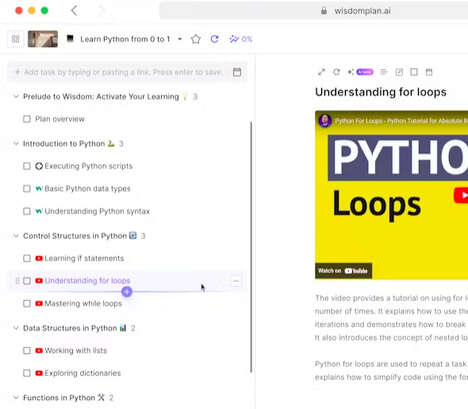Click the YouTube icon on Working with lists
The width and height of the screenshot is (468, 409).
39,351
